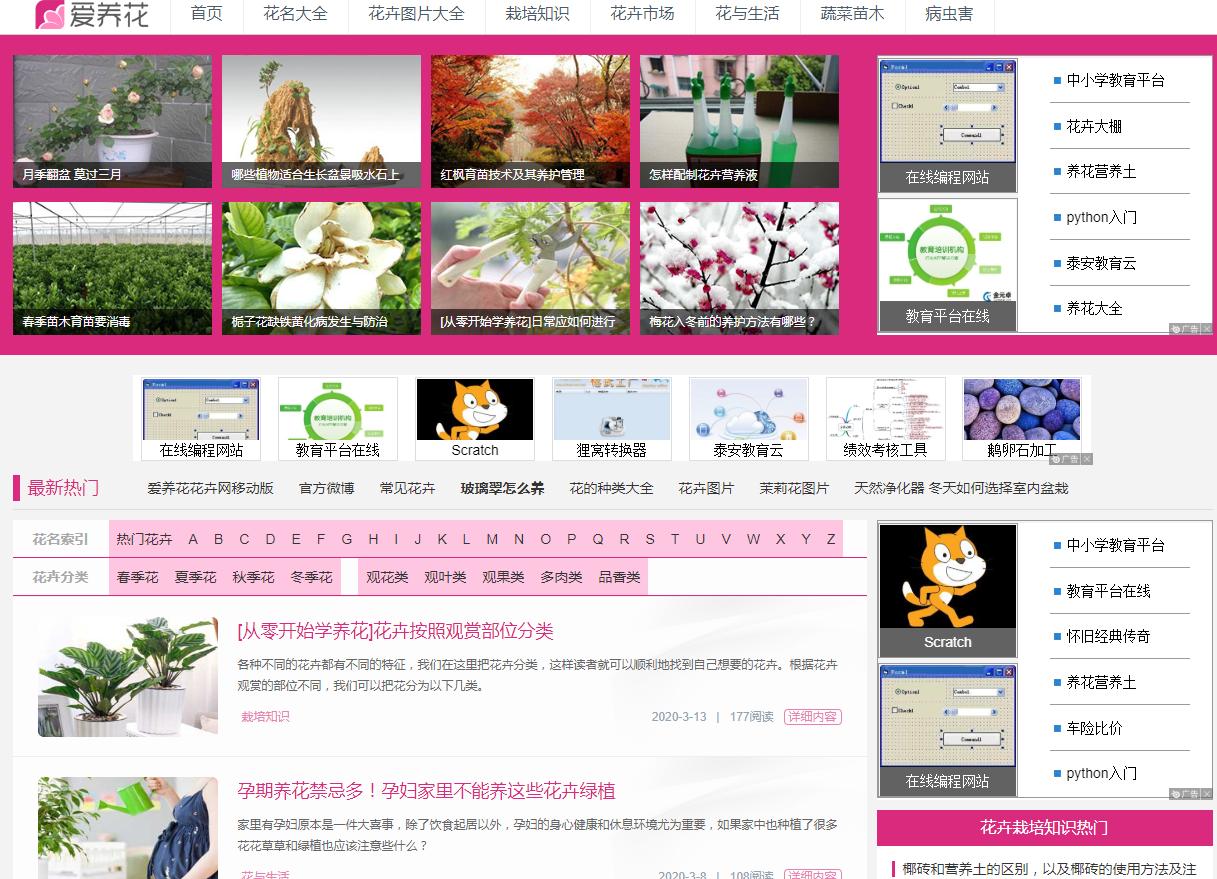Check the CheckA checkbox in the top-right ad form
The width and height of the screenshot is (1217, 879).
[895, 106]
